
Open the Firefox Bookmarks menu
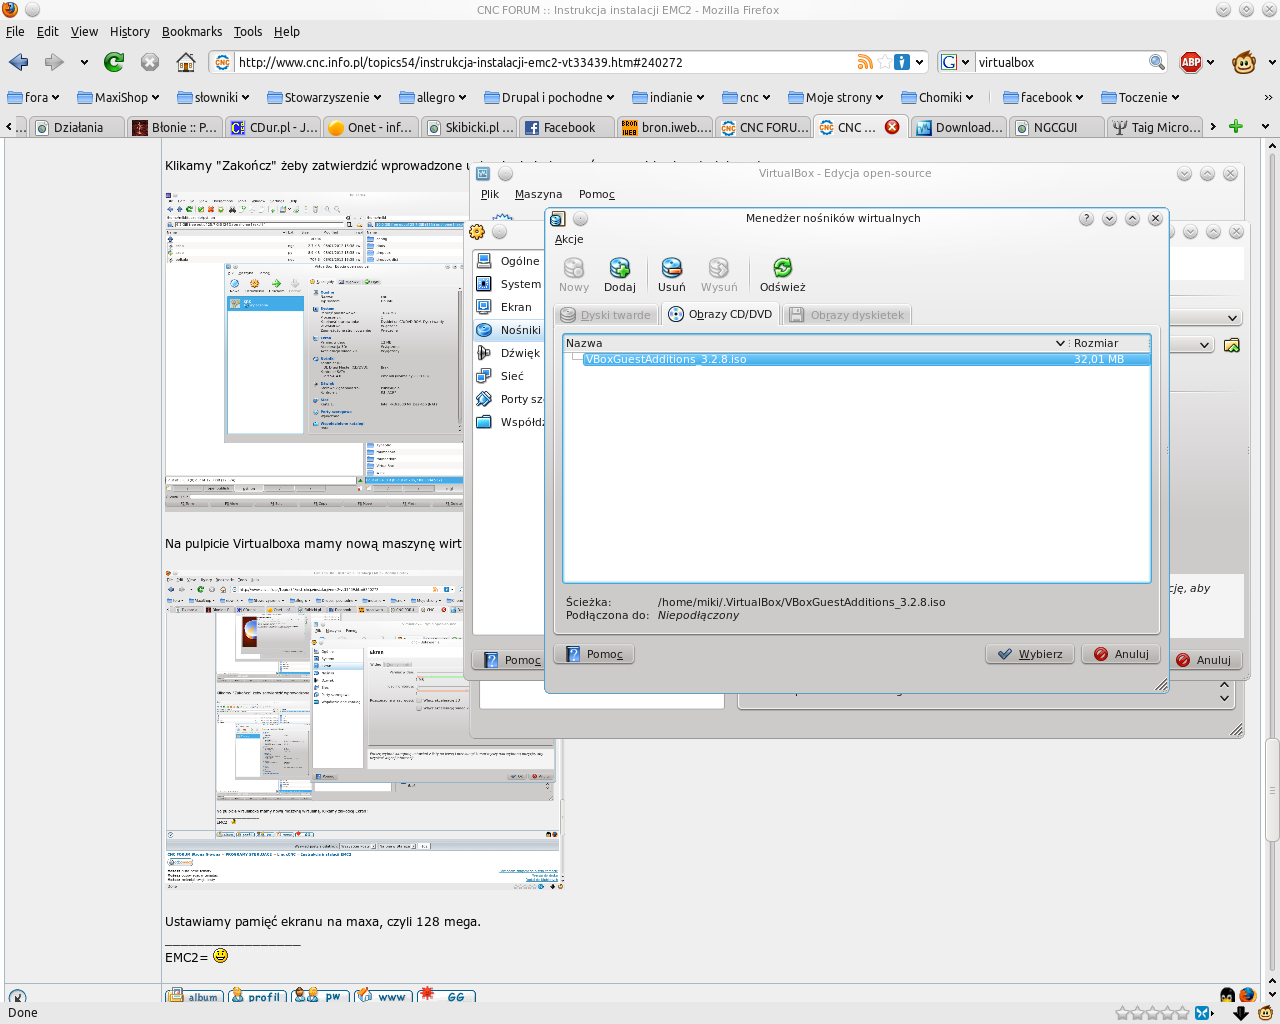192,31
